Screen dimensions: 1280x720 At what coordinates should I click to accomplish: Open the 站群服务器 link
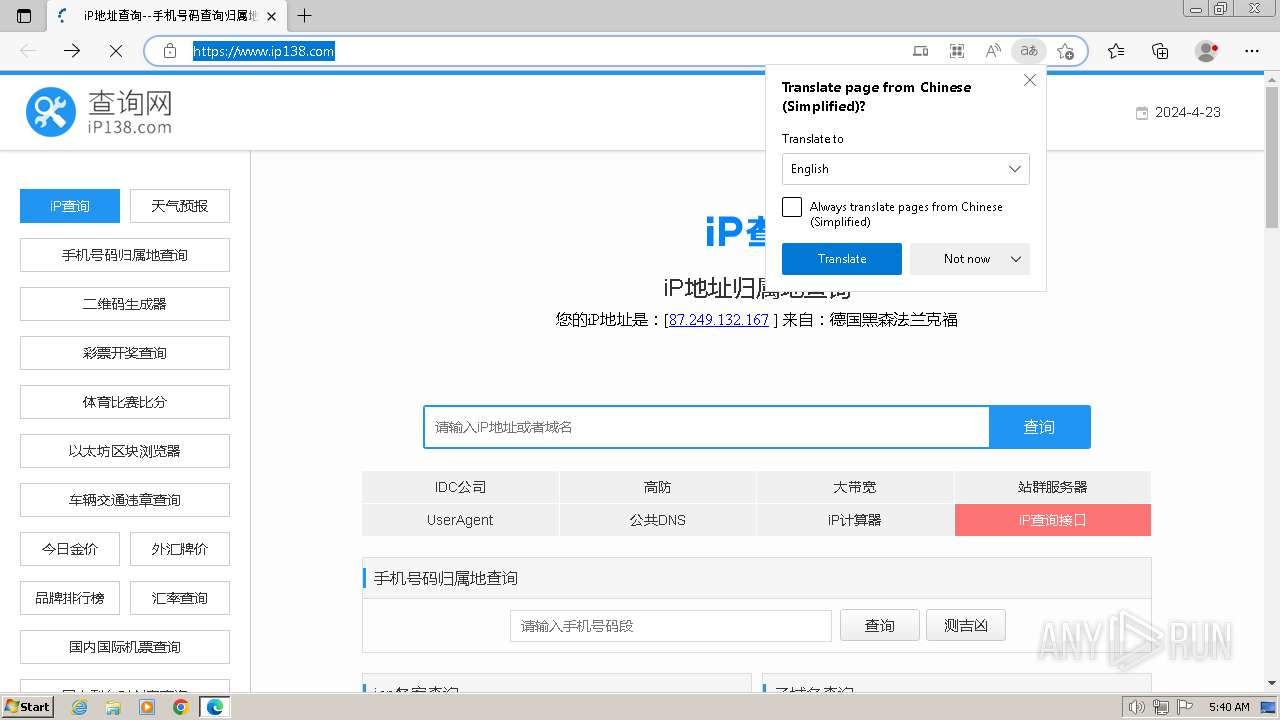(1053, 487)
